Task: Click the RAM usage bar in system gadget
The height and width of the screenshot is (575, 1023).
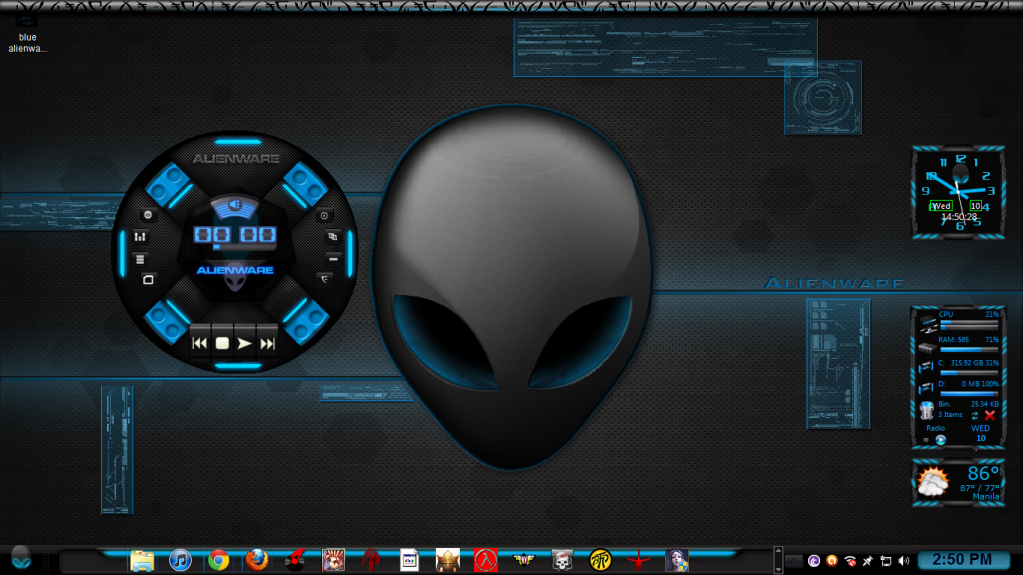Action: [x=968, y=349]
